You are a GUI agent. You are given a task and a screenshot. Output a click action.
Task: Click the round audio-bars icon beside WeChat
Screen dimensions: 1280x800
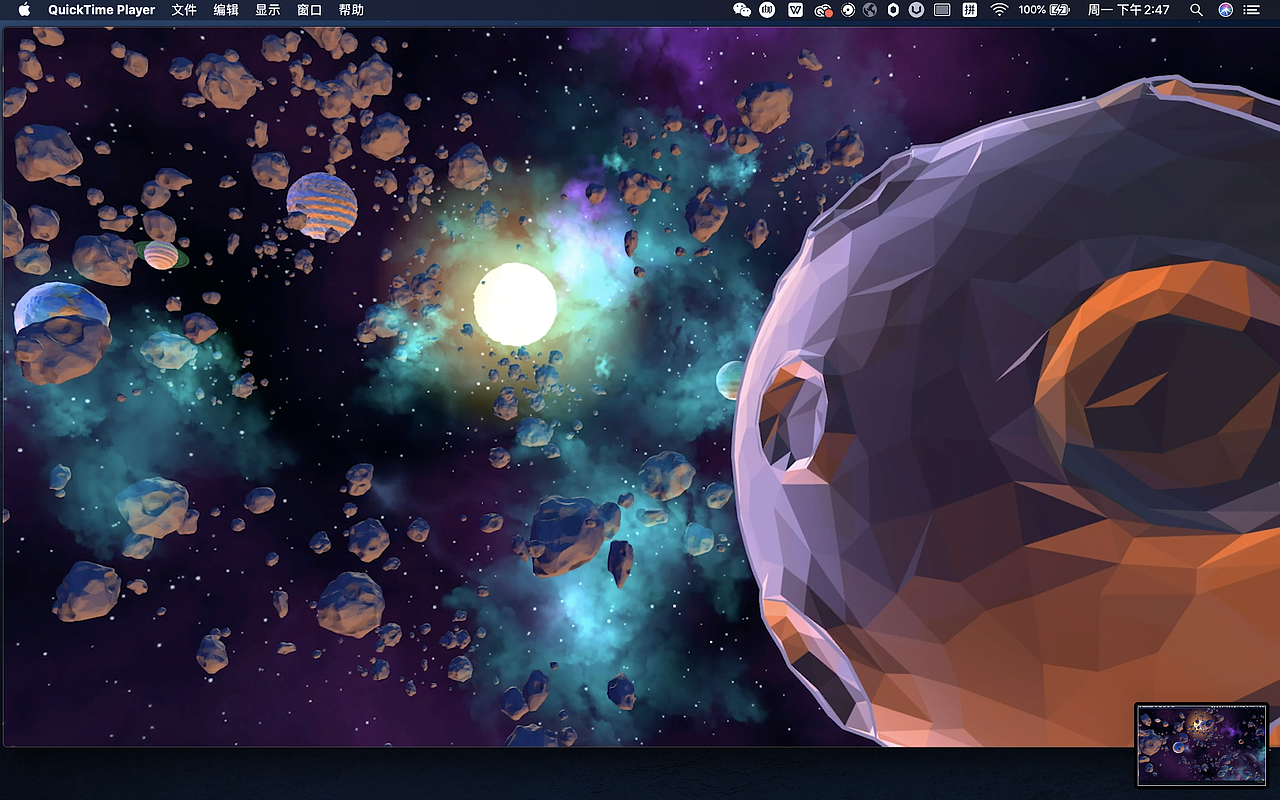coord(768,10)
